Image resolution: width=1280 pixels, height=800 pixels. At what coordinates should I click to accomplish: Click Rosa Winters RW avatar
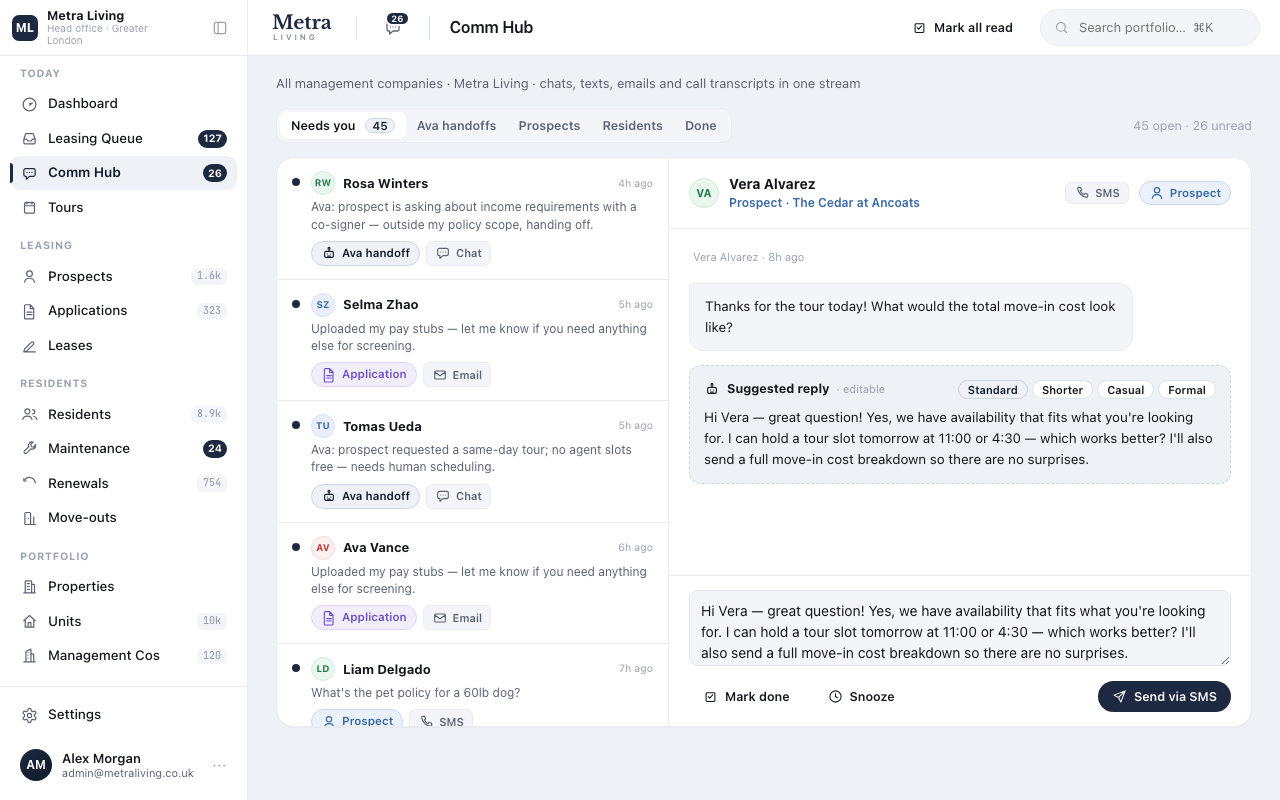323,183
